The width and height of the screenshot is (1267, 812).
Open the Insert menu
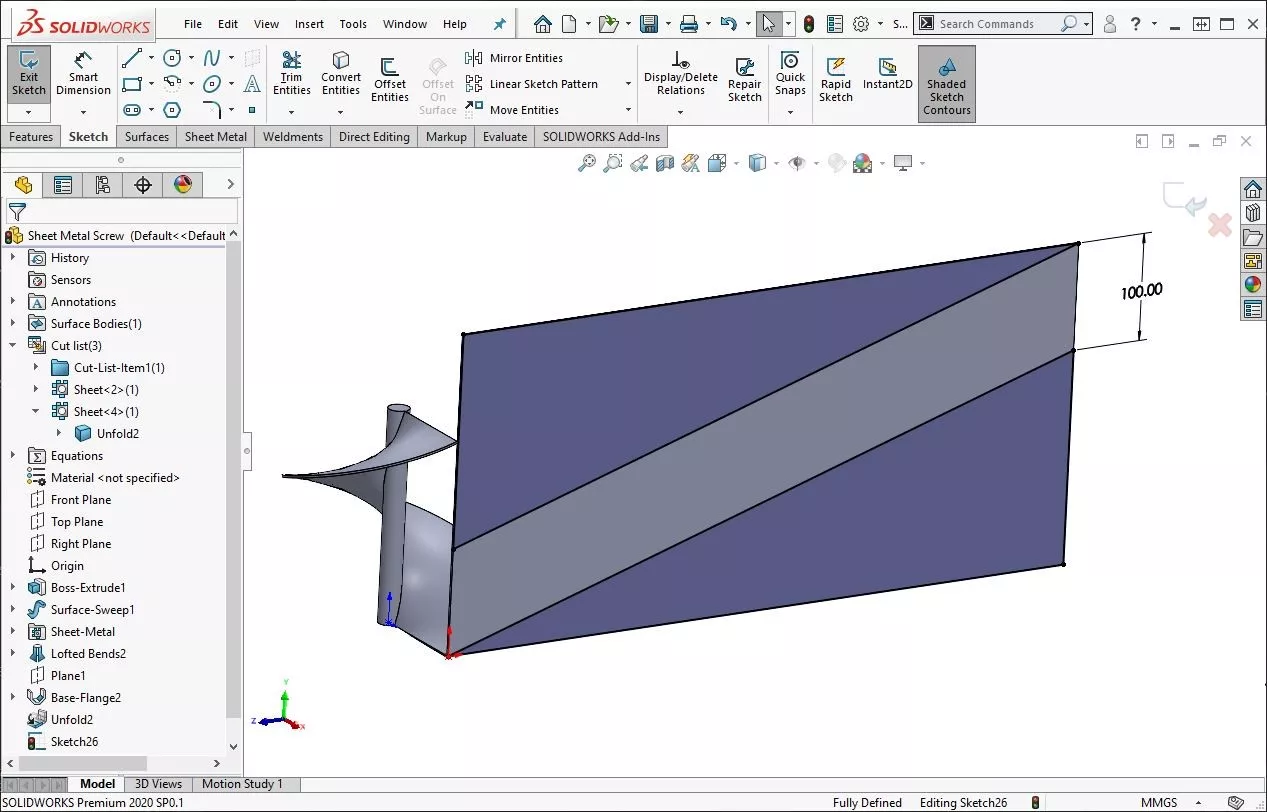point(309,24)
